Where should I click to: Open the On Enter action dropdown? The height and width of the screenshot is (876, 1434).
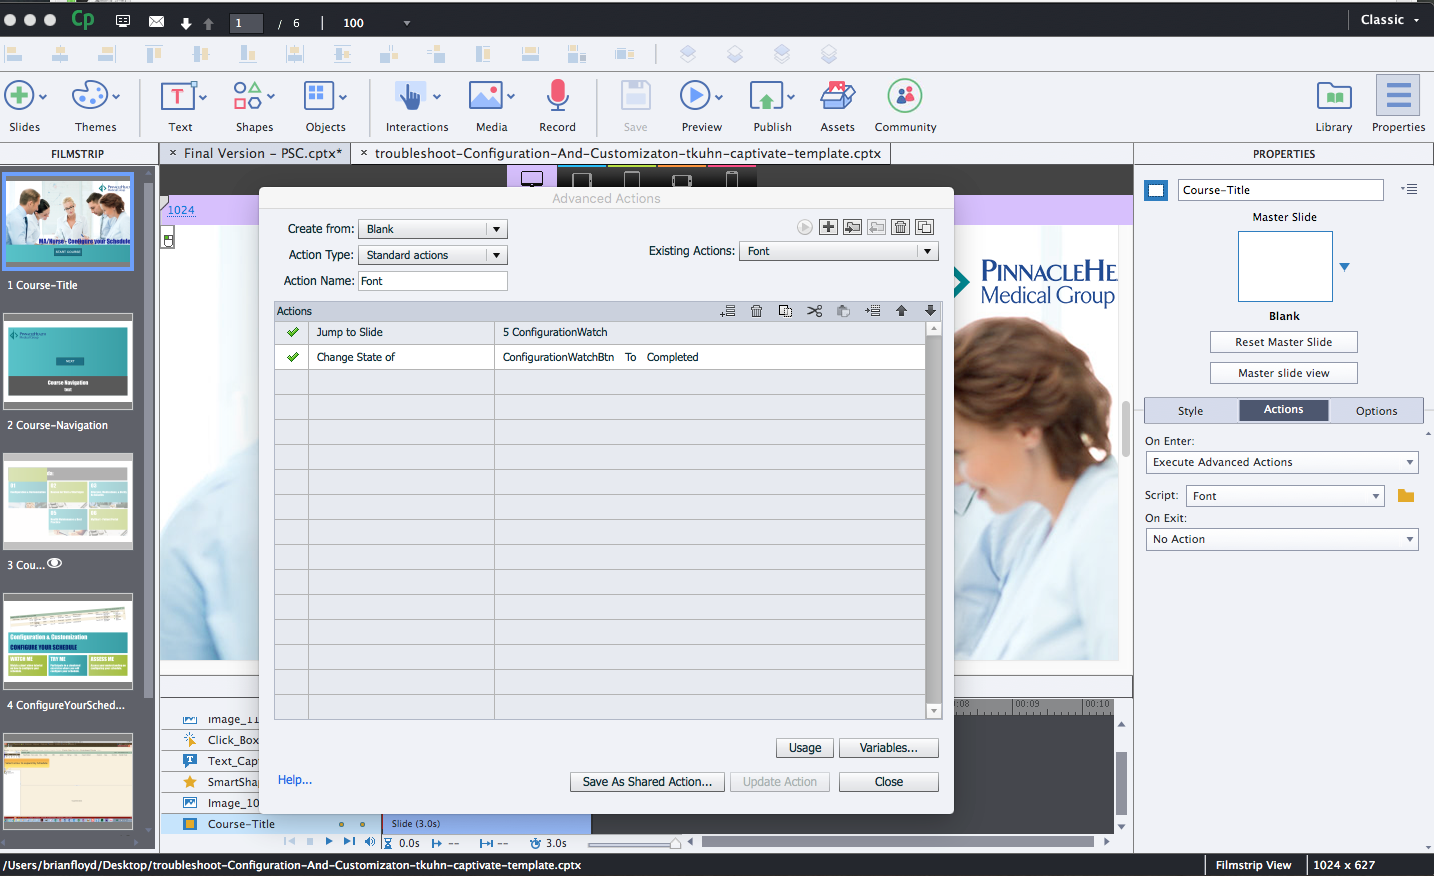click(x=1281, y=462)
